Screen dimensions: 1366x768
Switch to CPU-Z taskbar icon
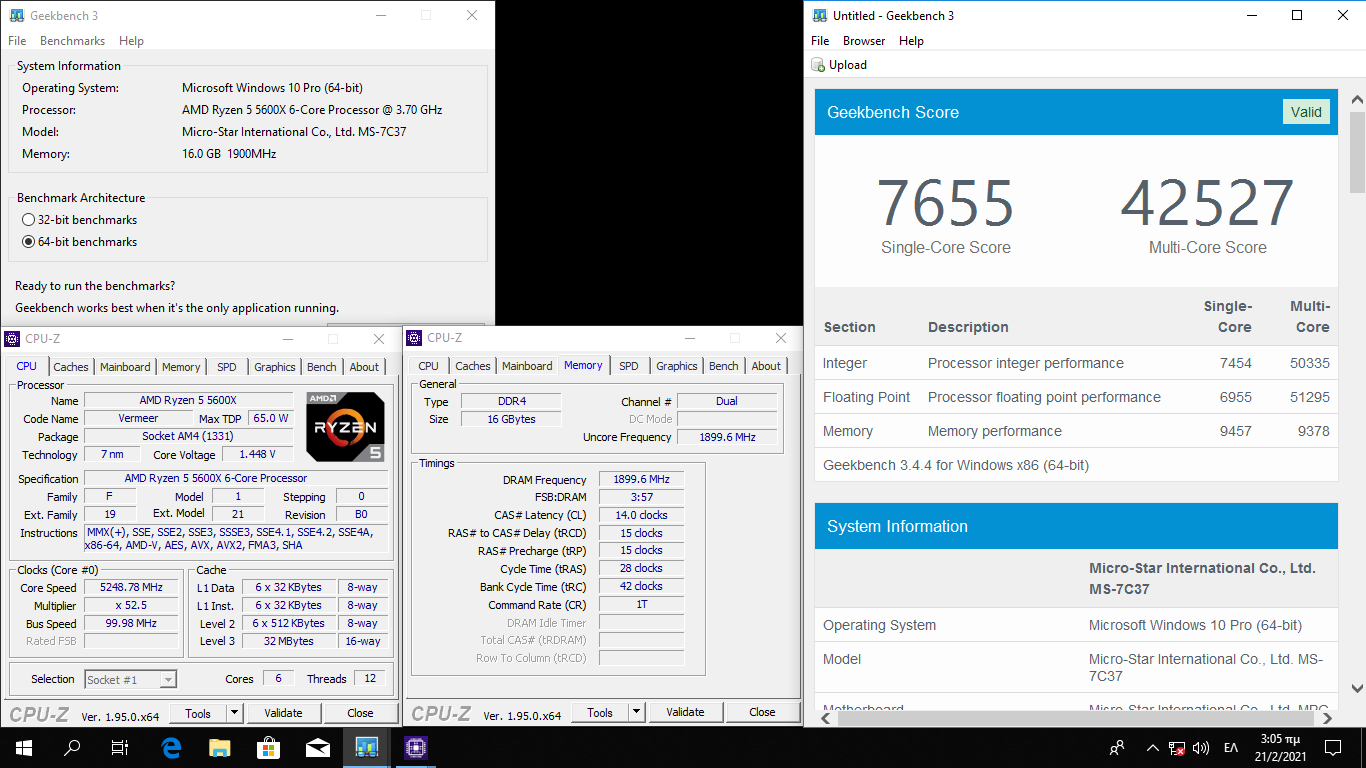[416, 747]
